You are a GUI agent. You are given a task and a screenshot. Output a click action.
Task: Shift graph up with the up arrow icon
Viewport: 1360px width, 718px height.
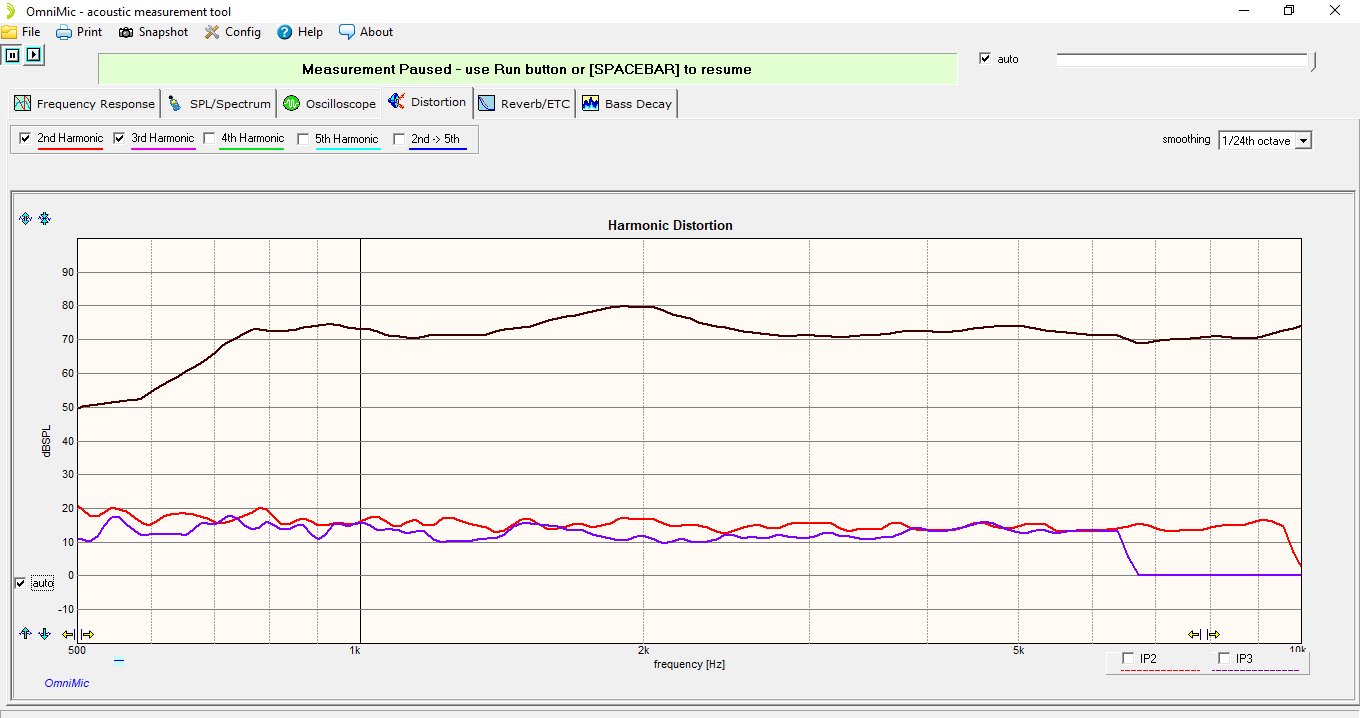click(x=25, y=633)
